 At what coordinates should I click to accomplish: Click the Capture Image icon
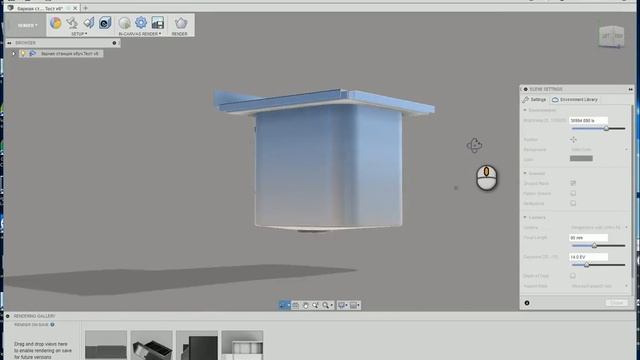coord(158,23)
